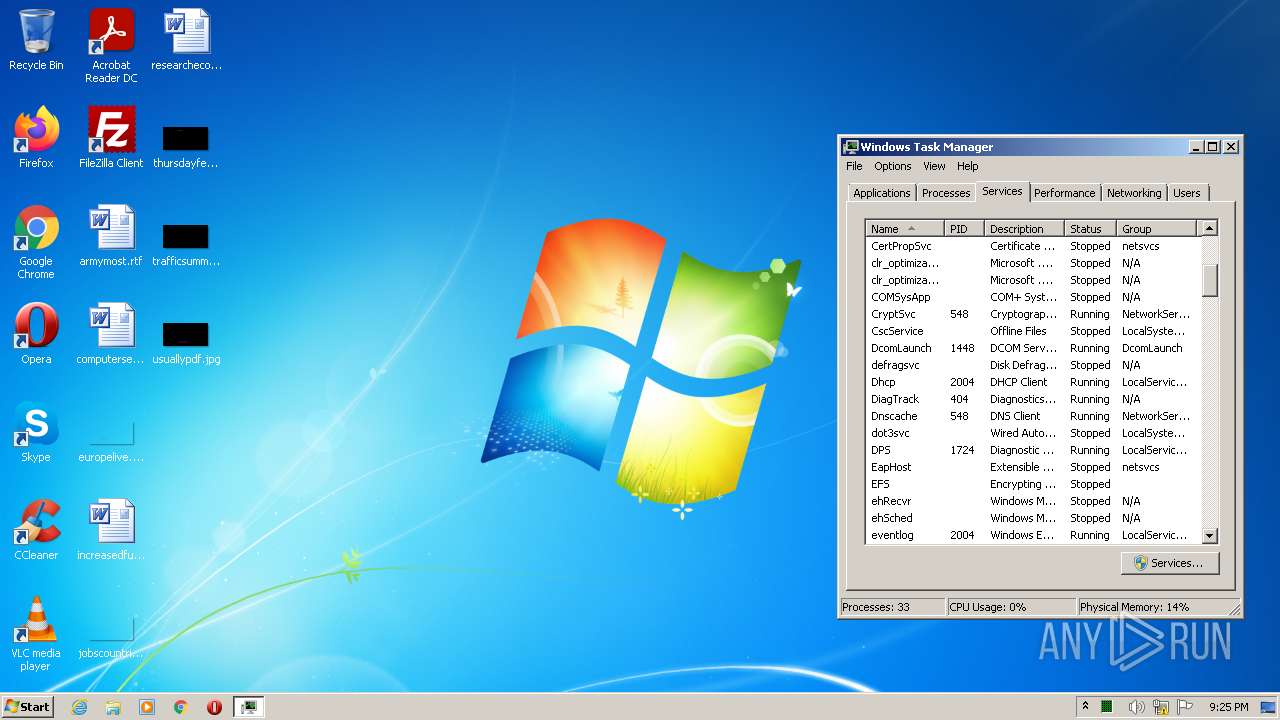Launch Skype desktop shortcut
Viewport: 1280px width, 720px height.
click(x=36, y=432)
